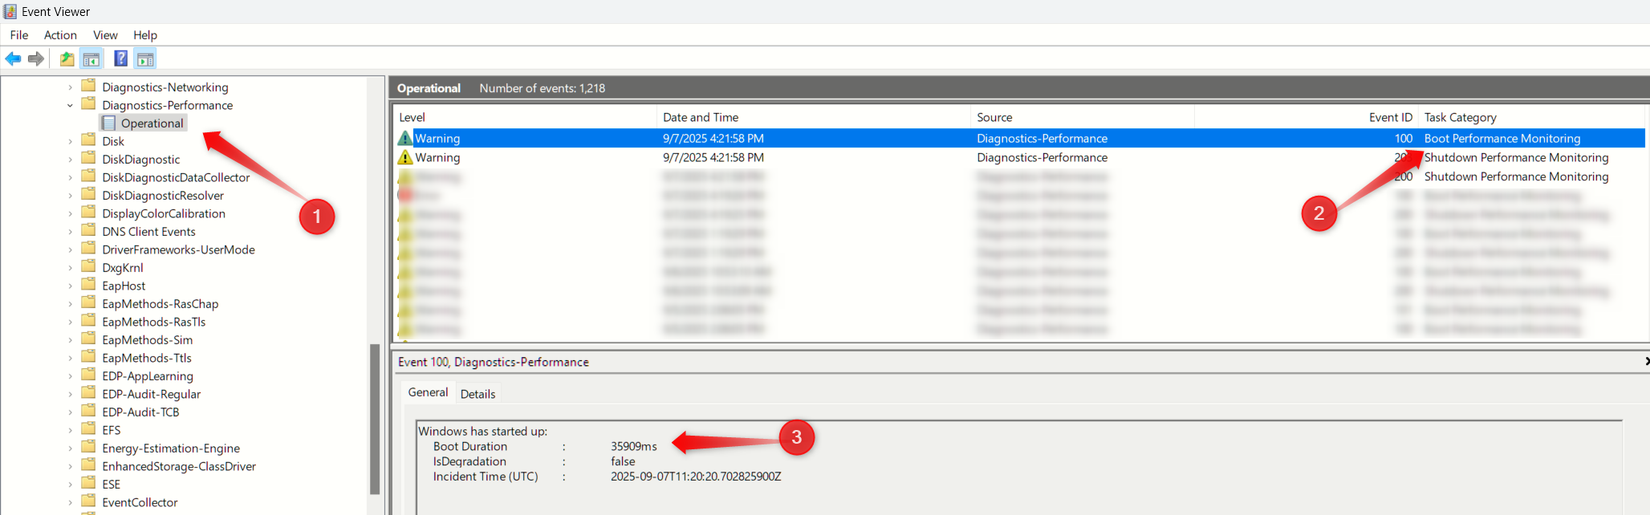Click the DiskDiagnostic folder icon
Screen dimensions: 1650x515
point(88,159)
